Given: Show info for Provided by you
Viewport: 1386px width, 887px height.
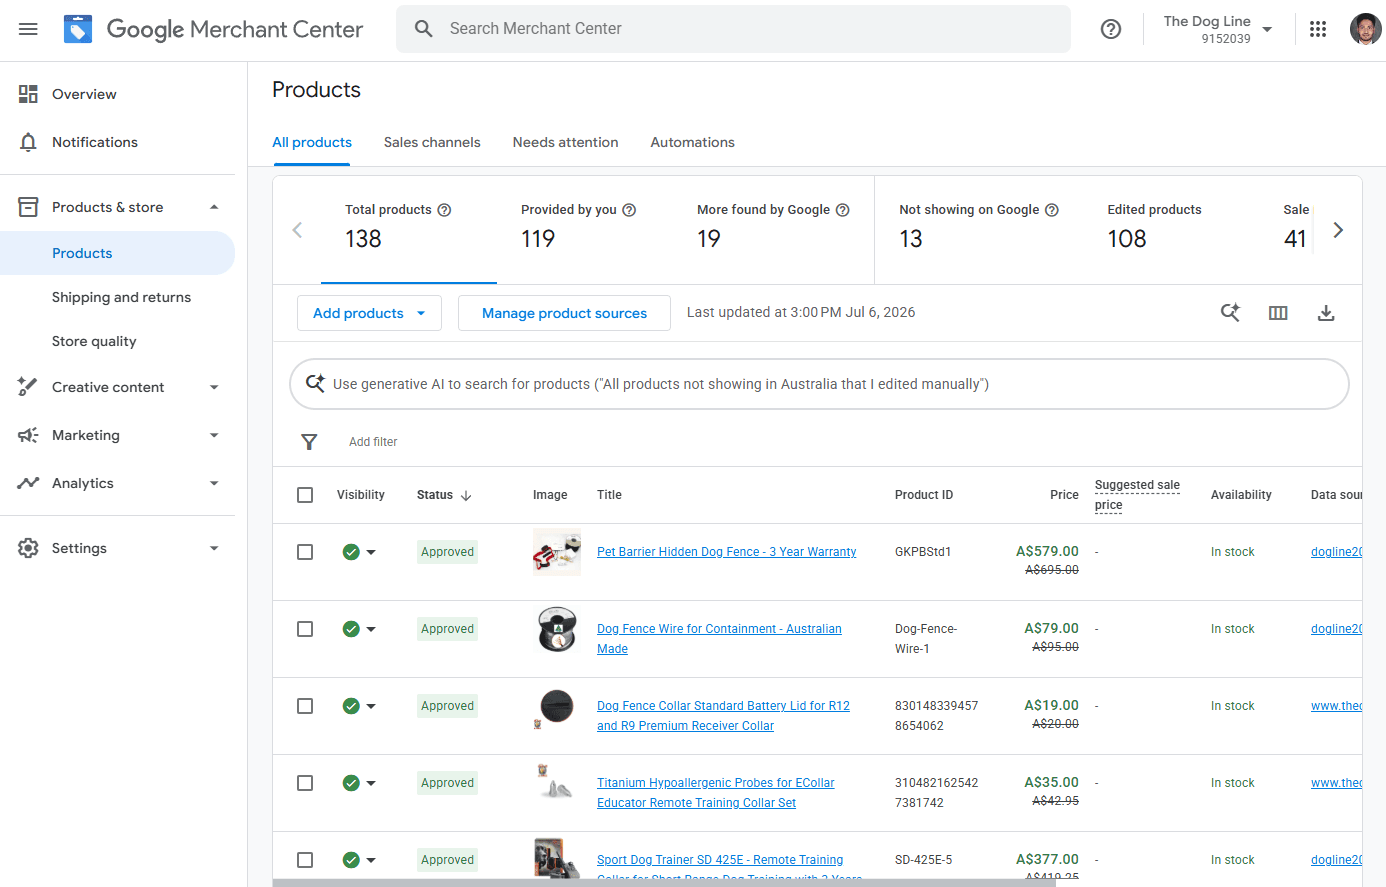Looking at the screenshot, I should tap(629, 210).
